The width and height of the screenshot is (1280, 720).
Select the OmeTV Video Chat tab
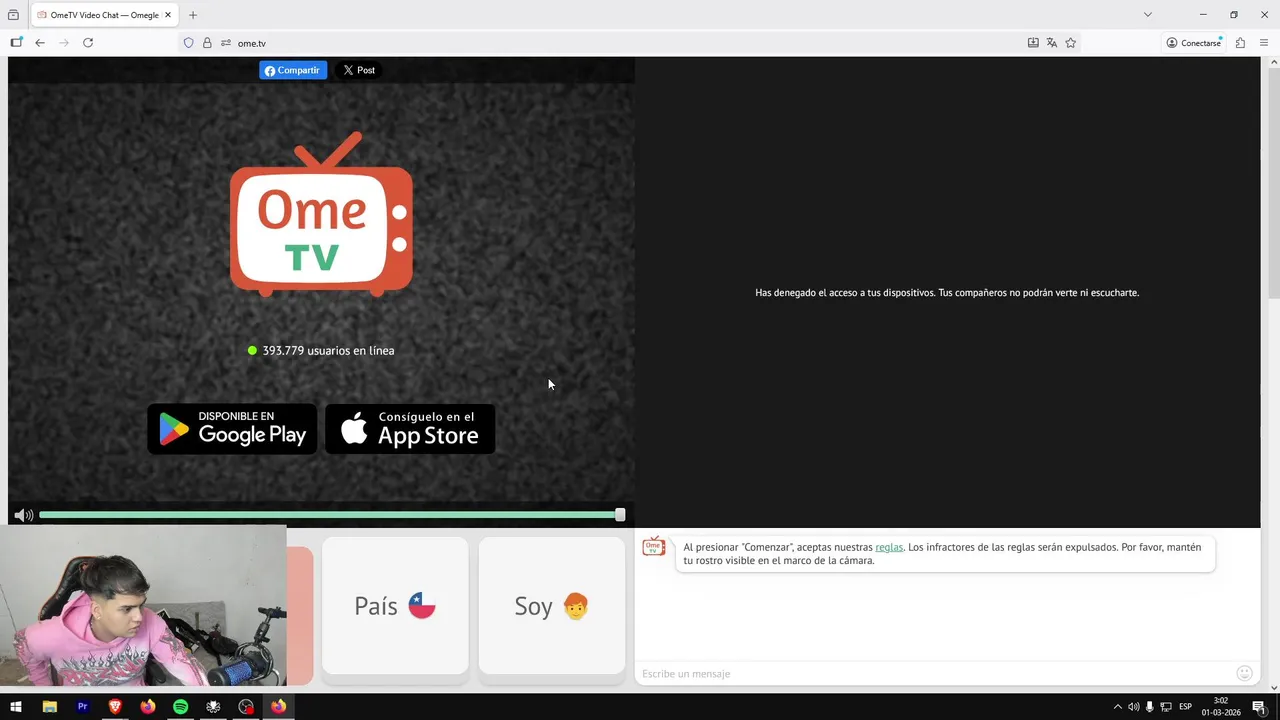pyautogui.click(x=104, y=15)
